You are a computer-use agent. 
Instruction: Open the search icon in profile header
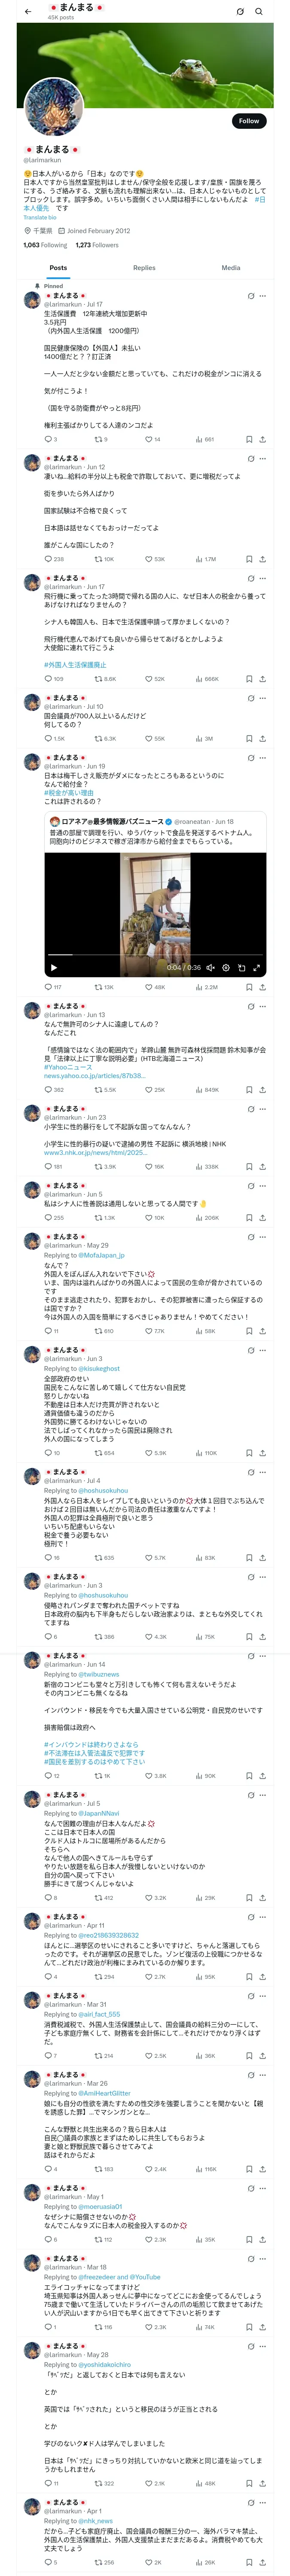click(x=258, y=12)
